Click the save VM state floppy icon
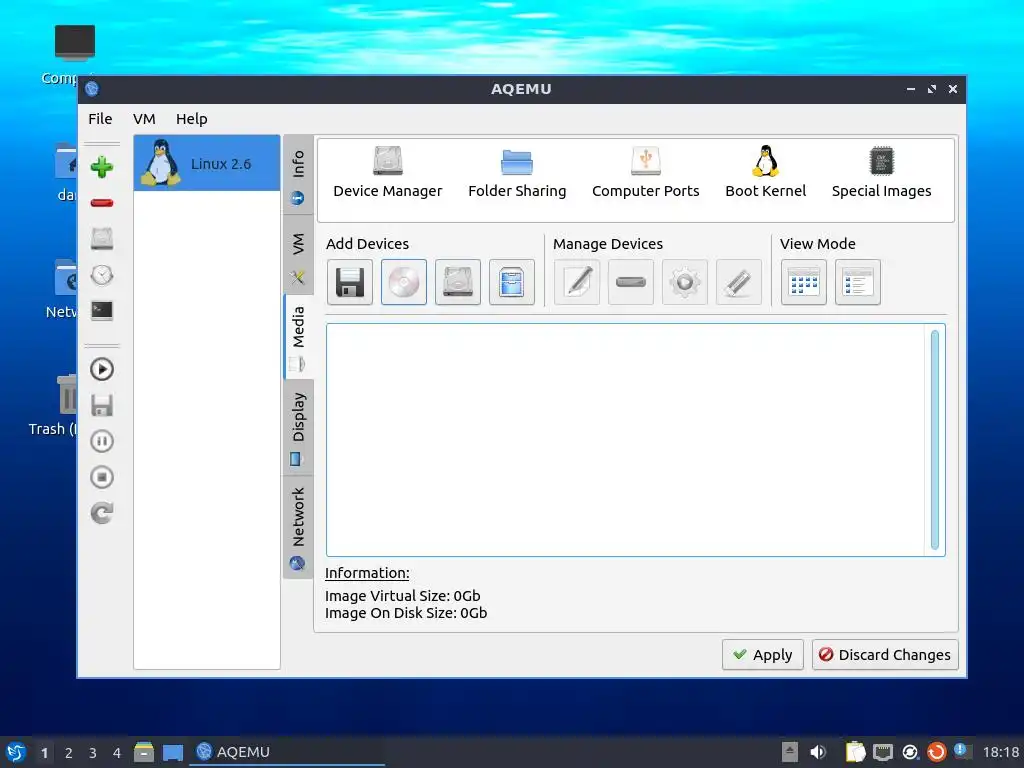This screenshot has height=768, width=1024. [x=102, y=406]
